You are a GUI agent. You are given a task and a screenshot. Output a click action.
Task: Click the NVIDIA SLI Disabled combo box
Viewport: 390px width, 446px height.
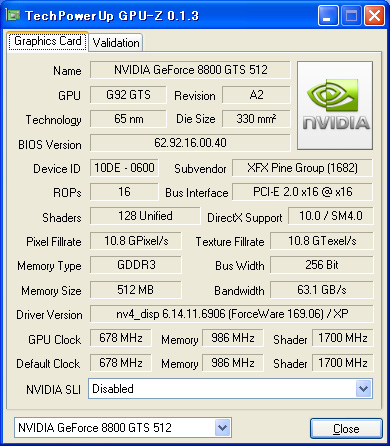click(x=230, y=389)
